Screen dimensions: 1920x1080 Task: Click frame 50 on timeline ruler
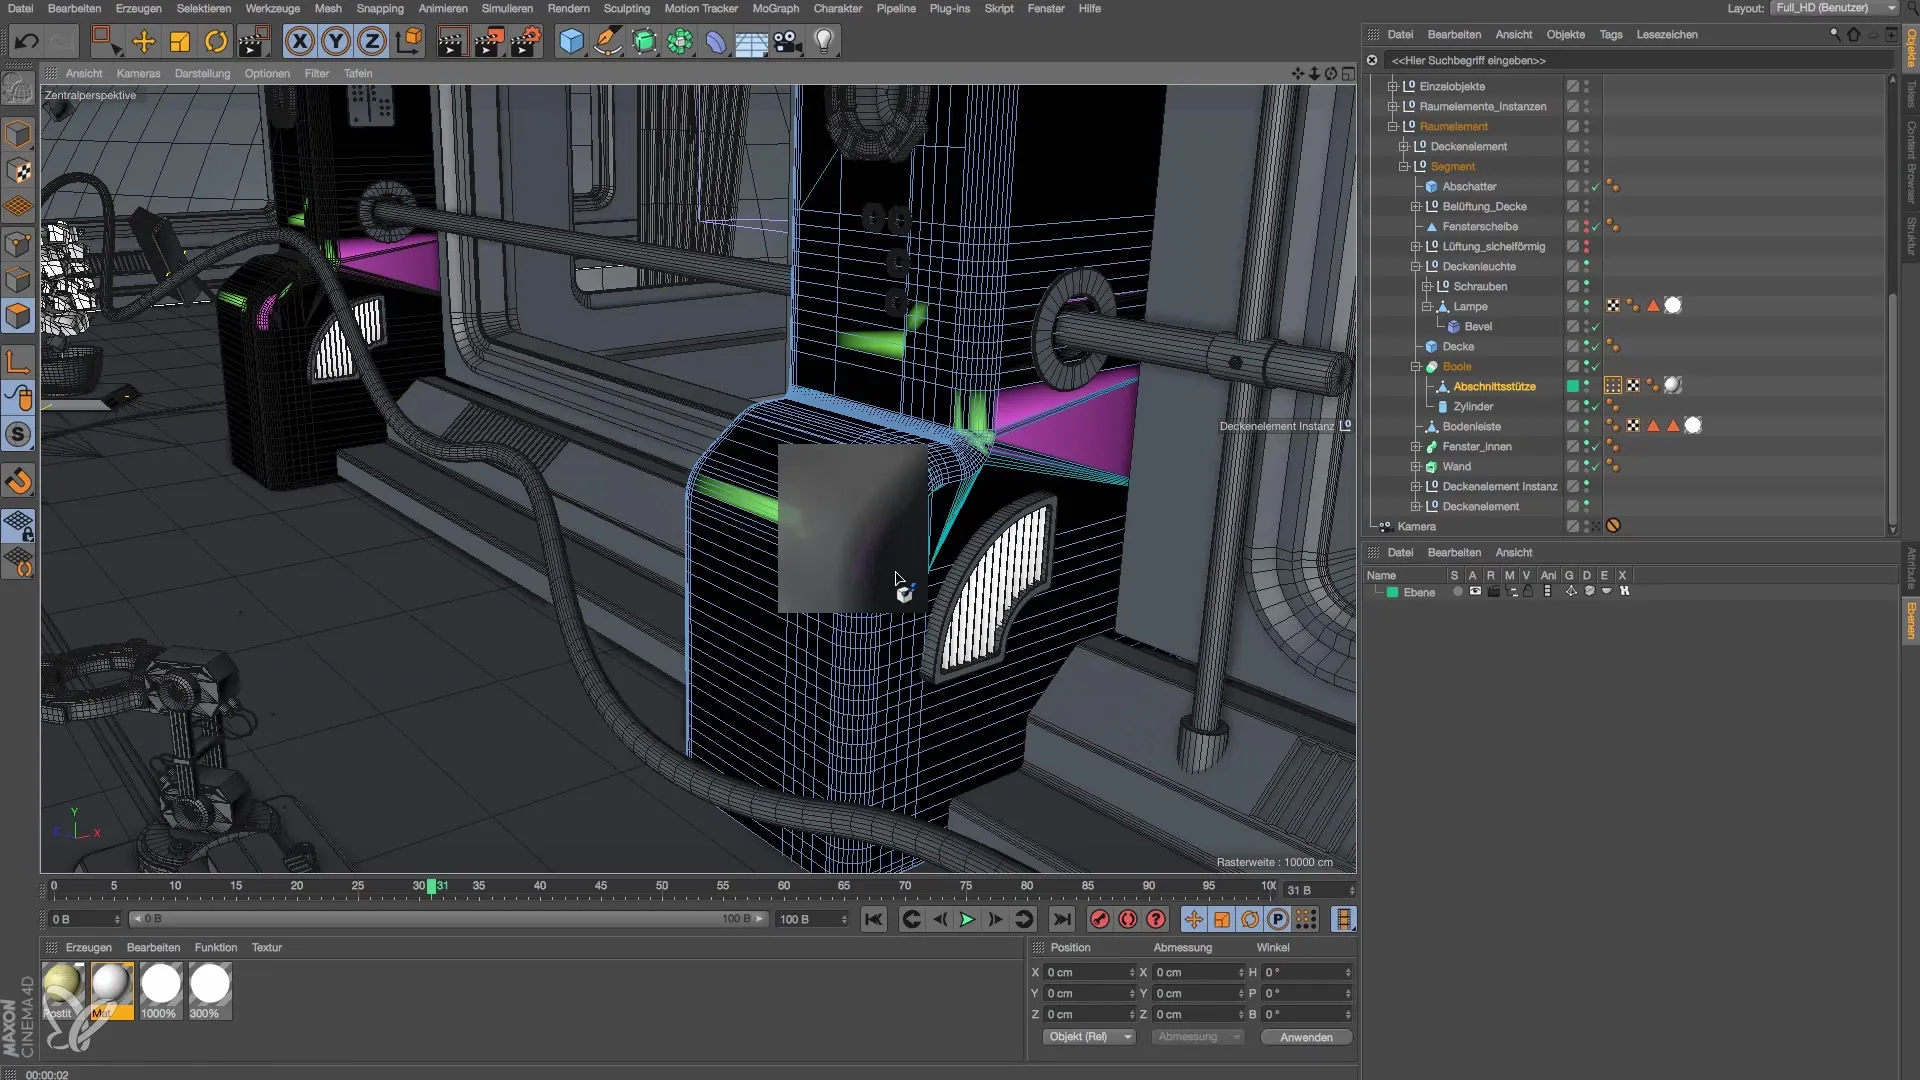tap(662, 886)
